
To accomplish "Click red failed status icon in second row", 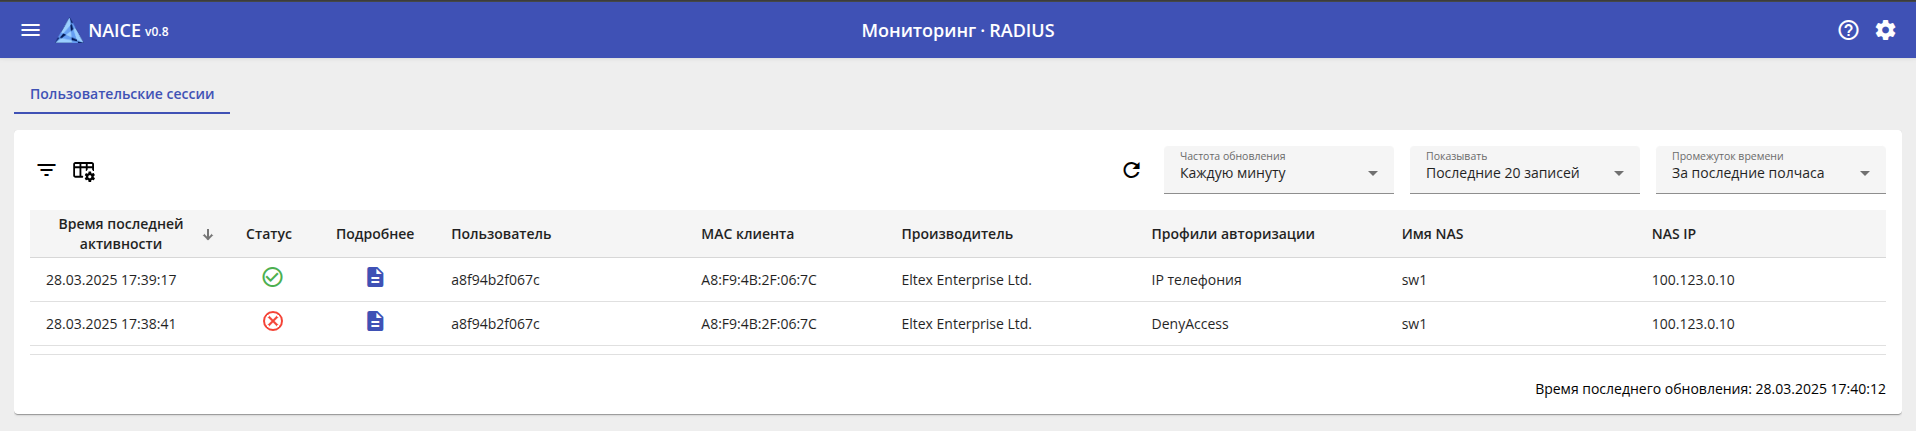I will [272, 321].
